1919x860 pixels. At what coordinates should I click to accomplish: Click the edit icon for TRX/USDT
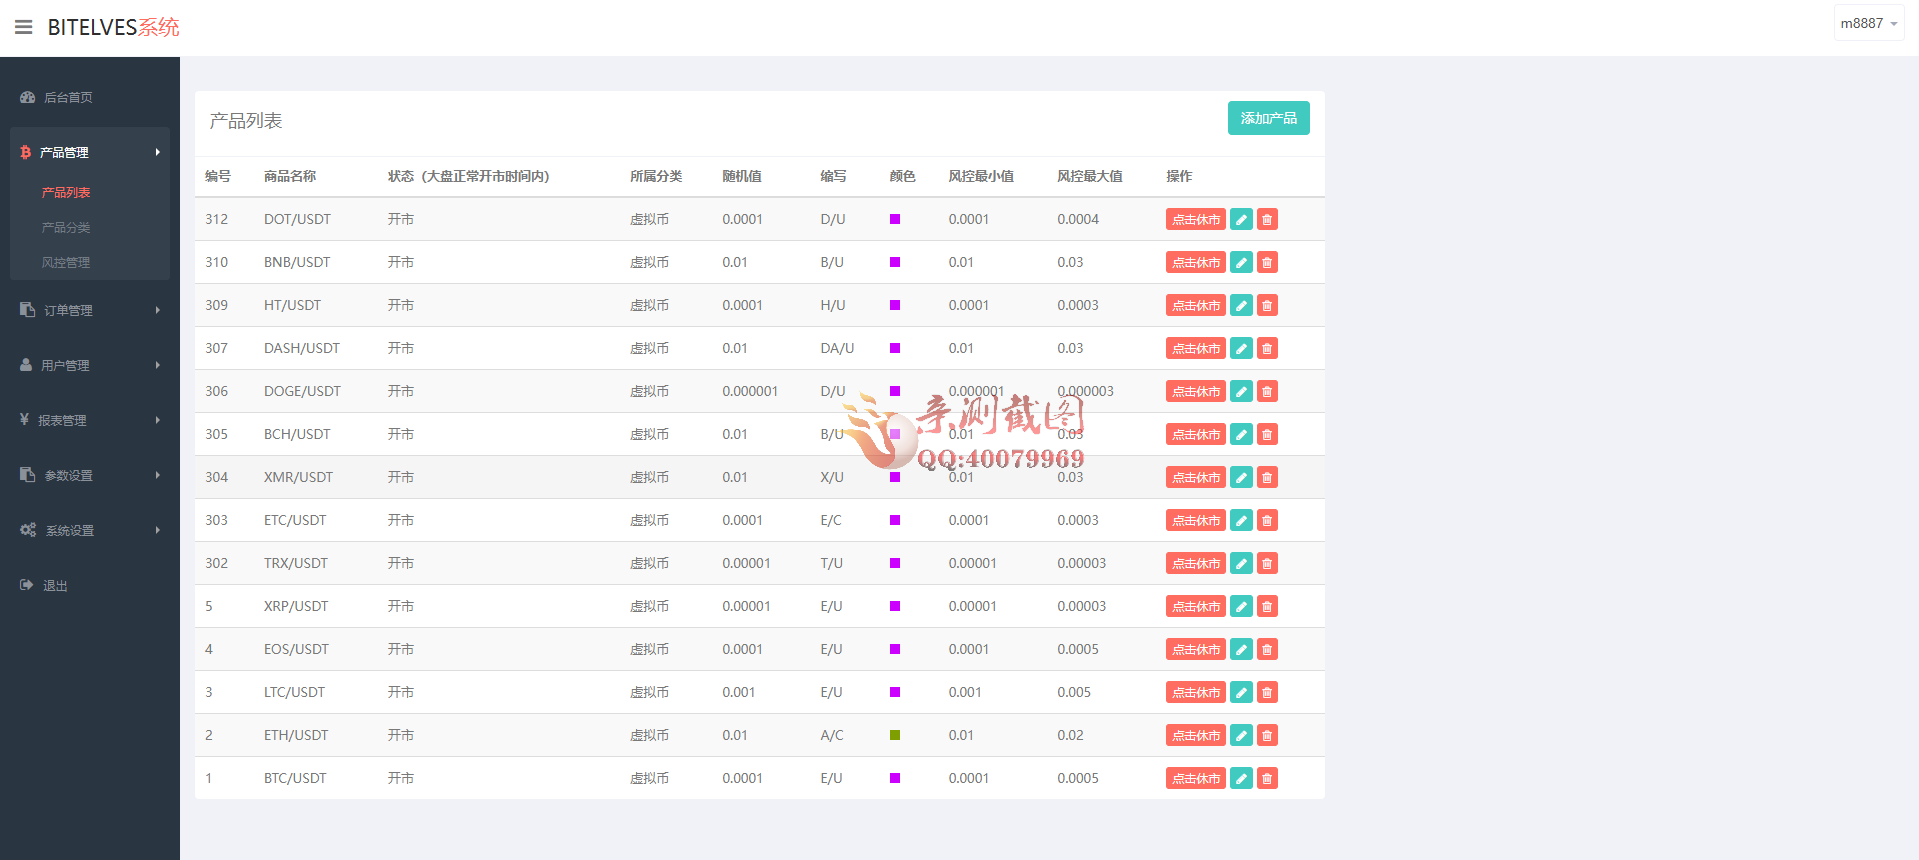(1241, 564)
